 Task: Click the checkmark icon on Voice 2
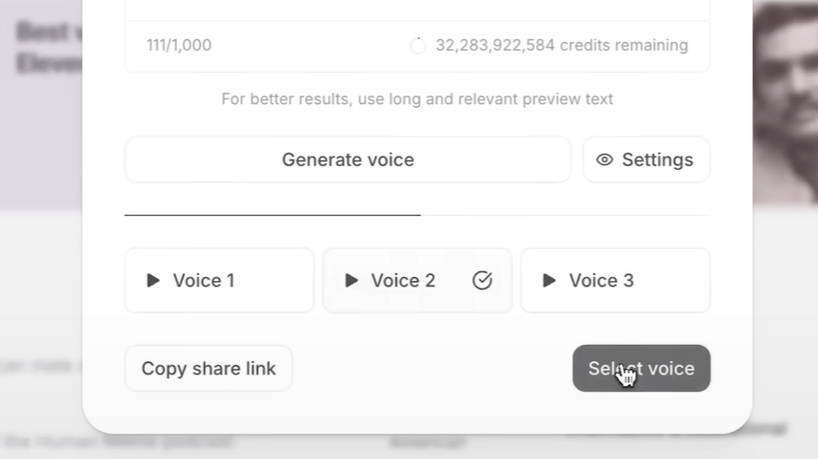(x=482, y=281)
